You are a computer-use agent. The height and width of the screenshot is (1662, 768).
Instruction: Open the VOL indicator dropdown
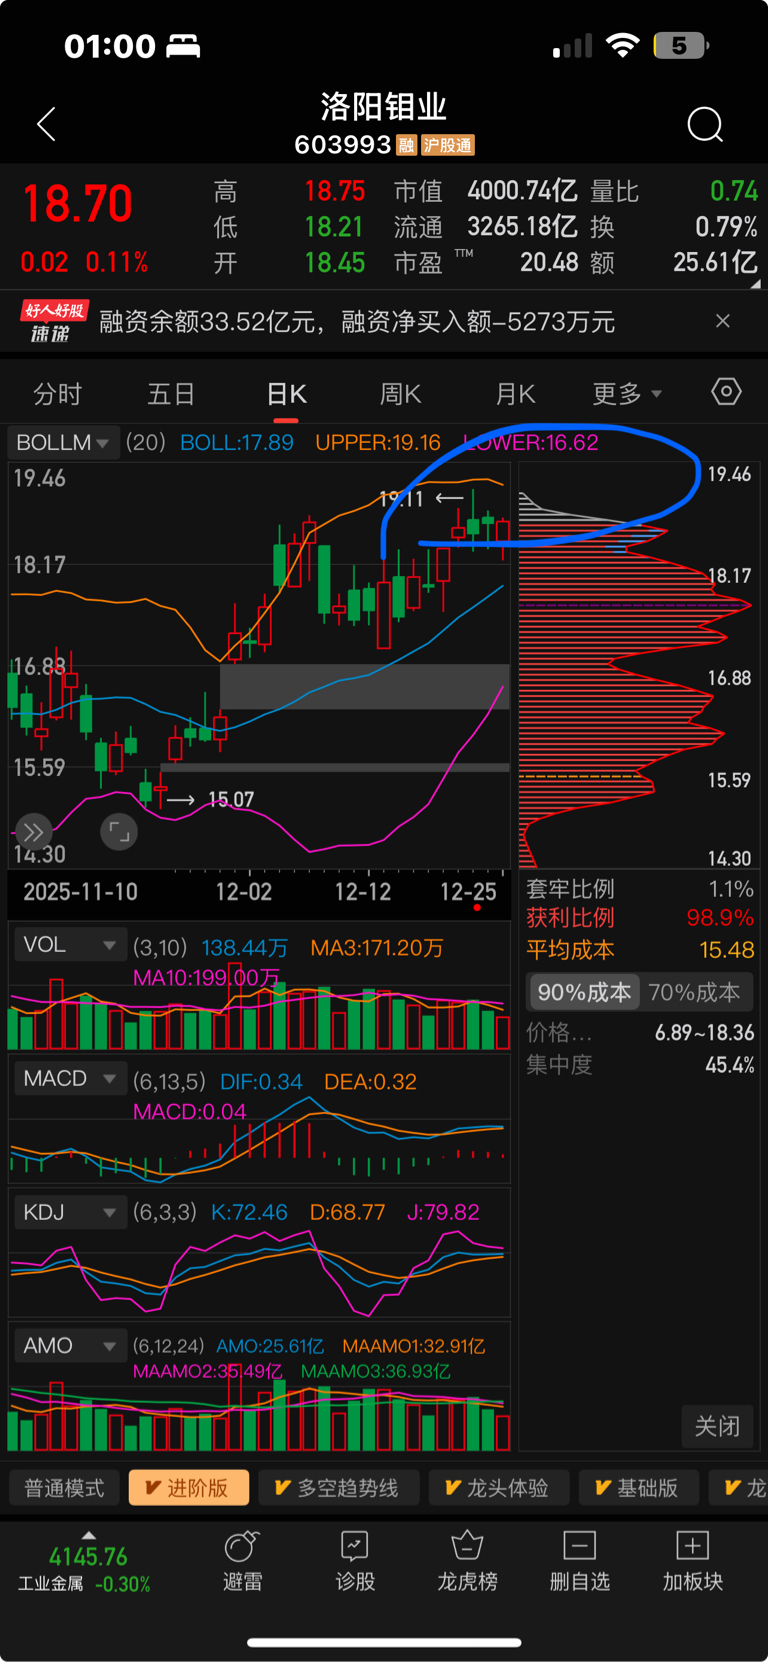[x=69, y=945]
